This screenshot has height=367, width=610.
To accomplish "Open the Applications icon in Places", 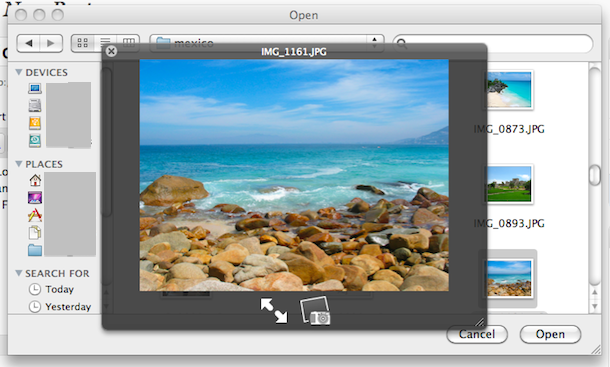I will pyautogui.click(x=35, y=215).
